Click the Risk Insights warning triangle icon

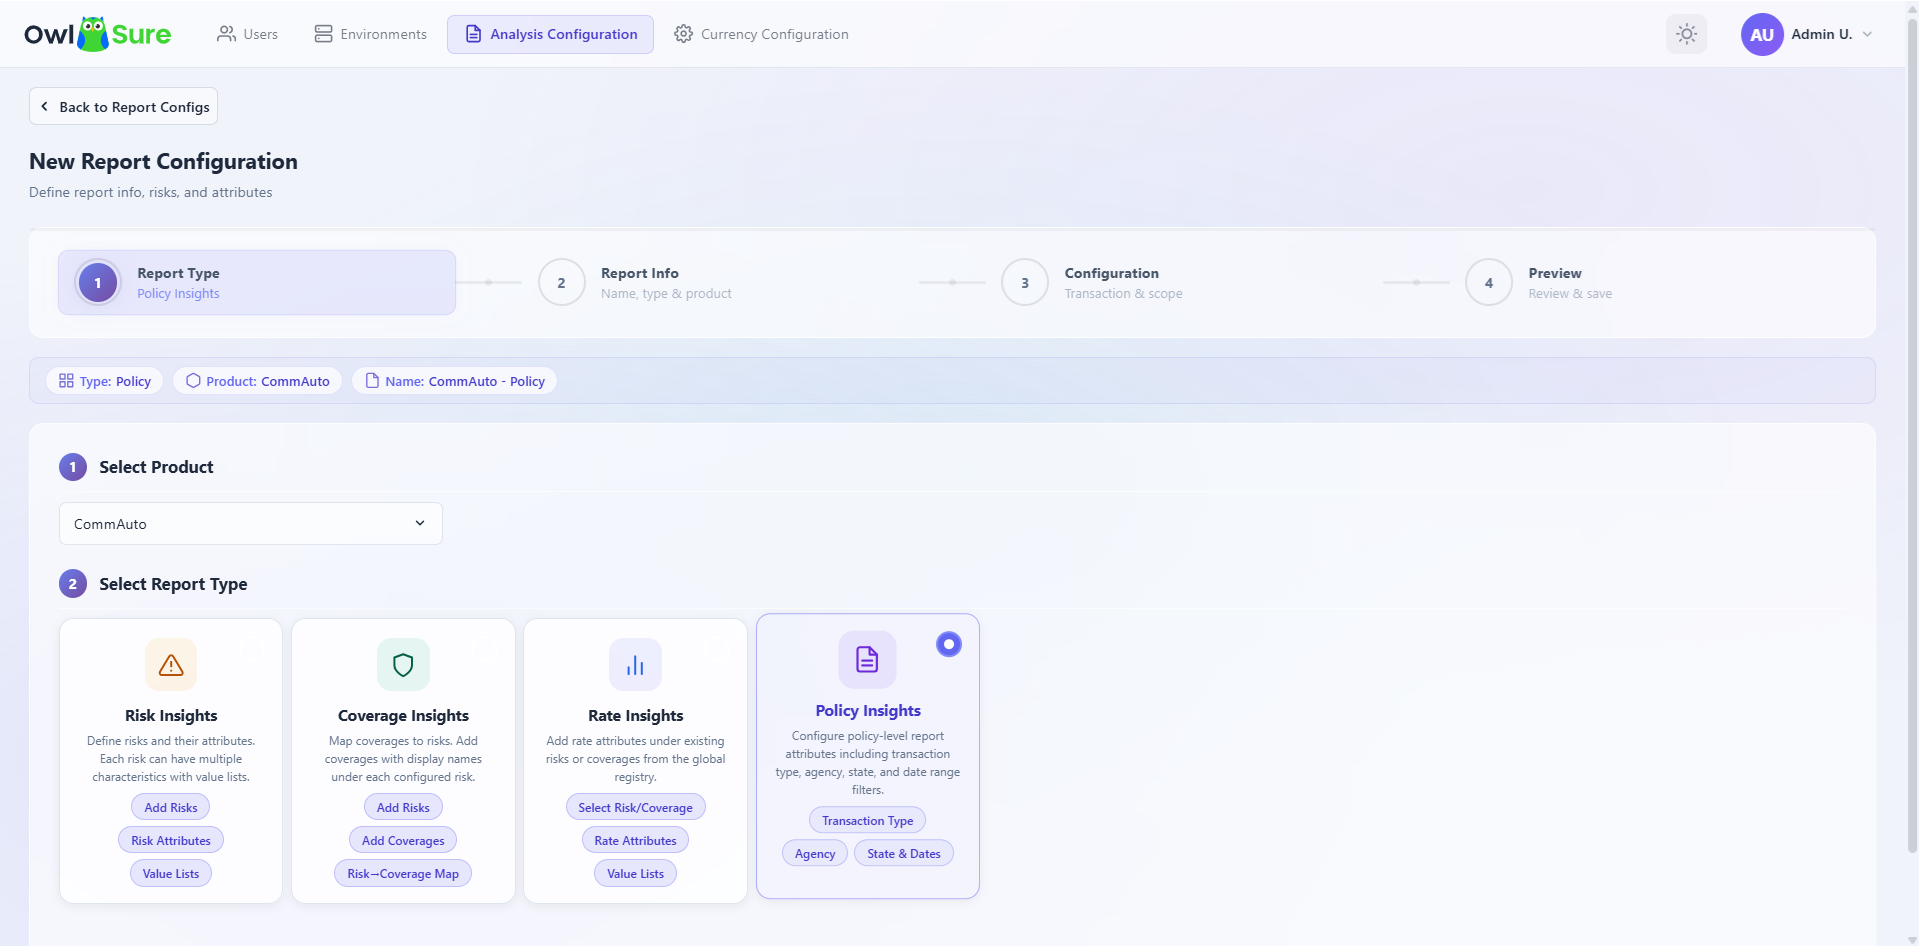[x=171, y=665]
